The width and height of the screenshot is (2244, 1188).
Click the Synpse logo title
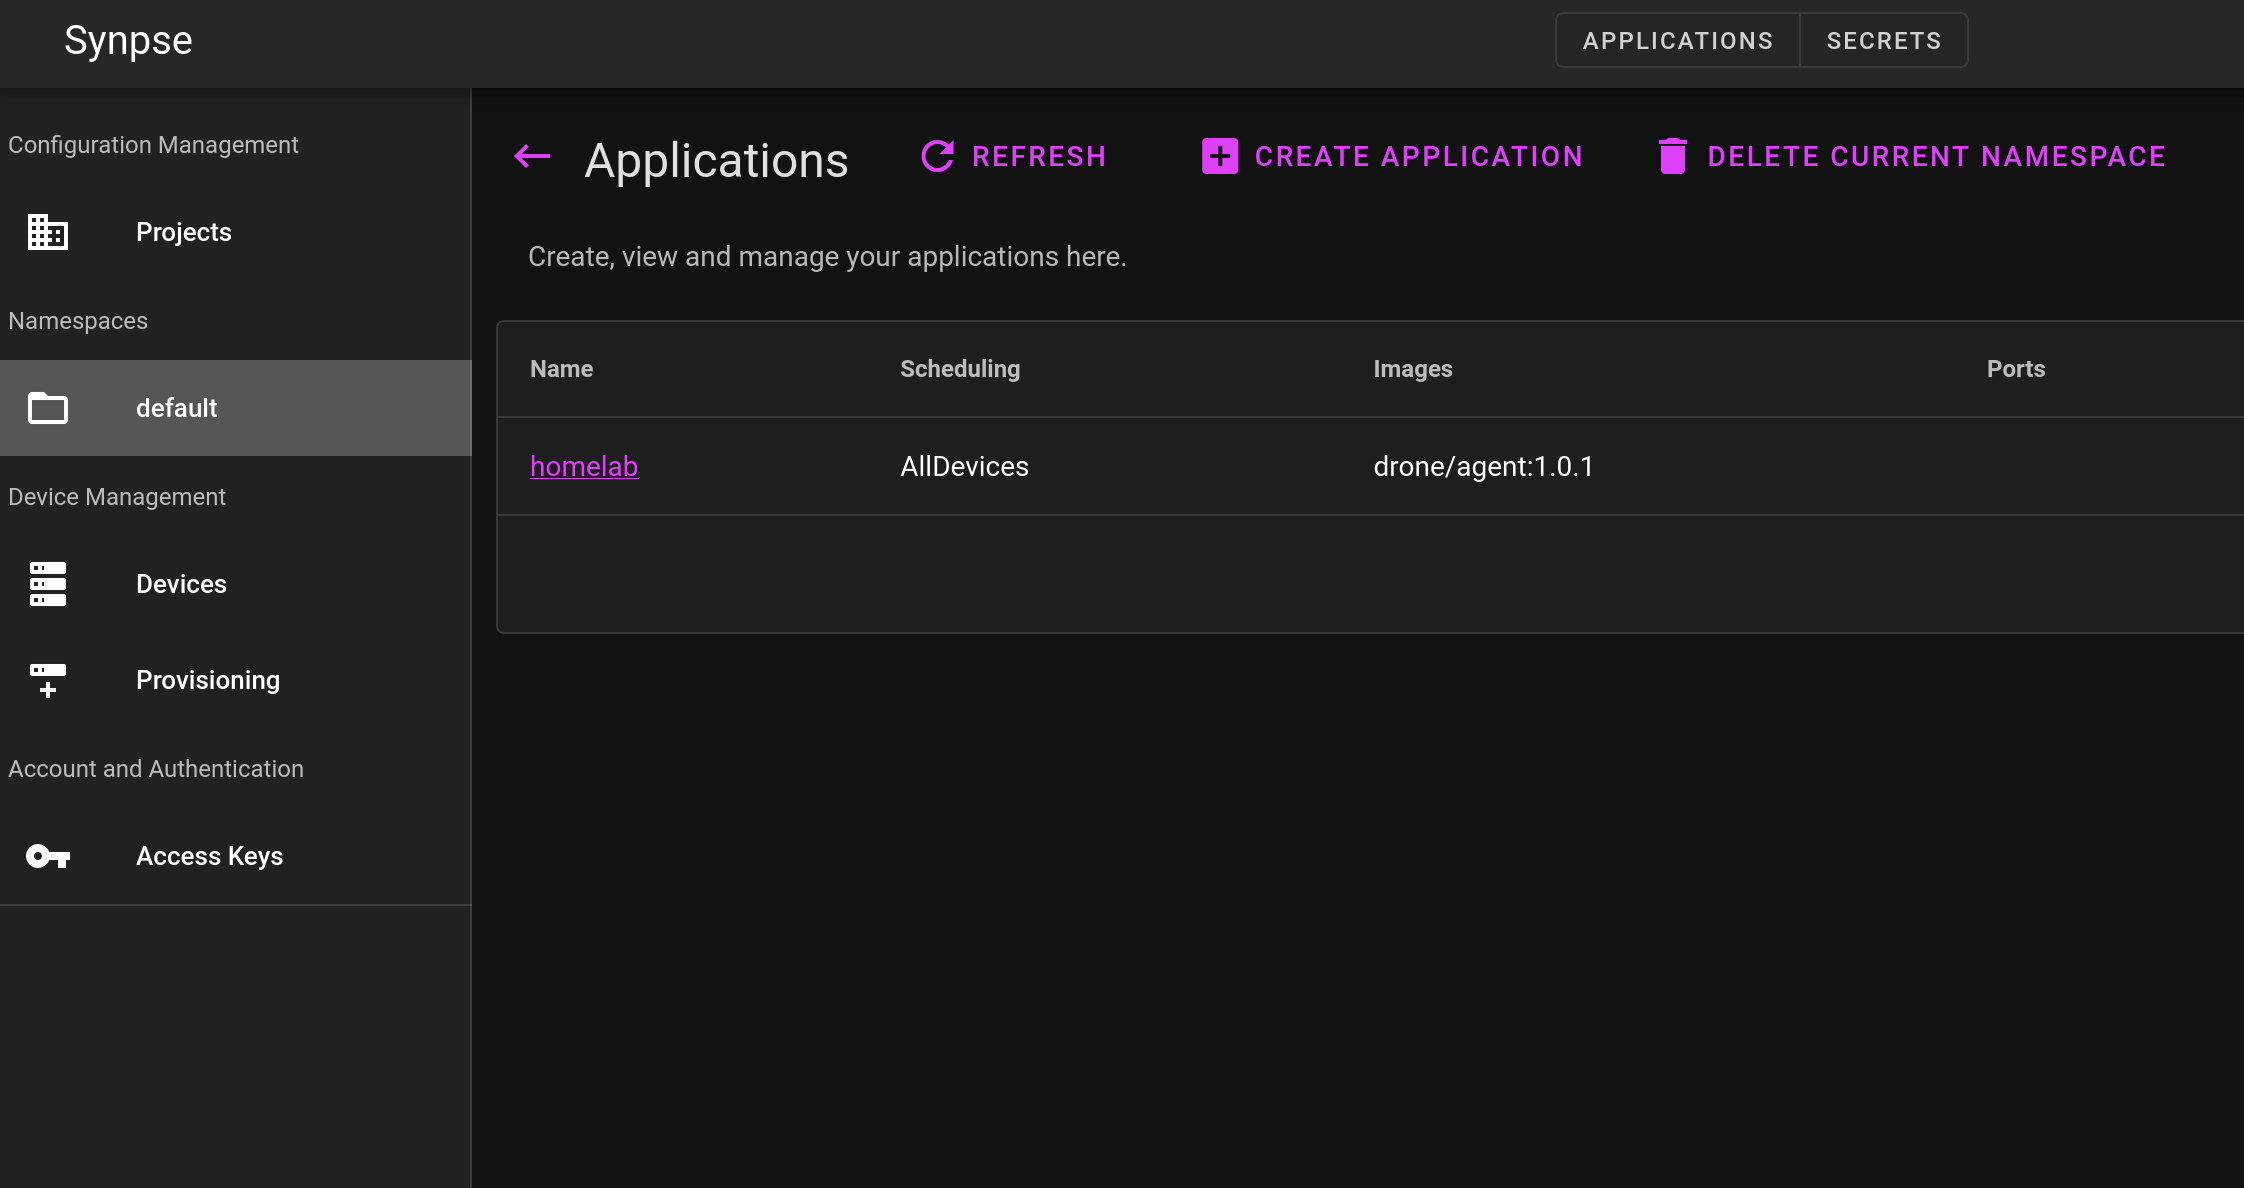click(128, 40)
